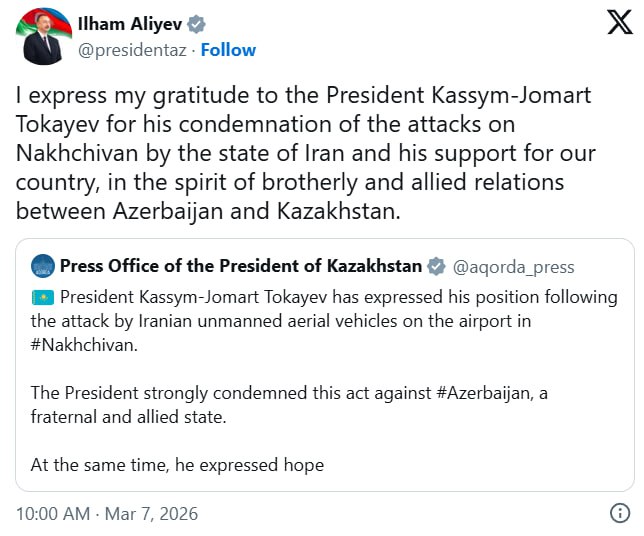The width and height of the screenshot is (644, 536).
Task: Follow the presidentaz account
Action: 229,50
